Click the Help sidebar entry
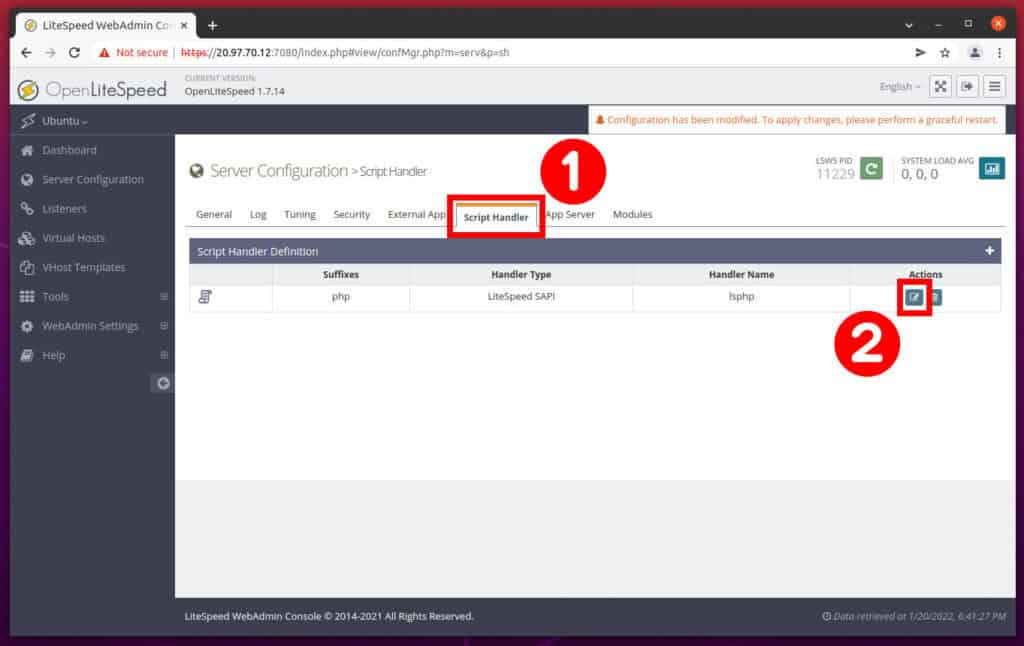Image resolution: width=1024 pixels, height=646 pixels. tap(54, 355)
